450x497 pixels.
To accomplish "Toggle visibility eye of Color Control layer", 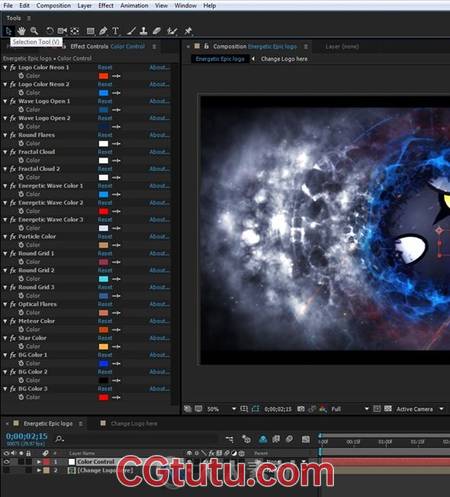I will [6, 462].
